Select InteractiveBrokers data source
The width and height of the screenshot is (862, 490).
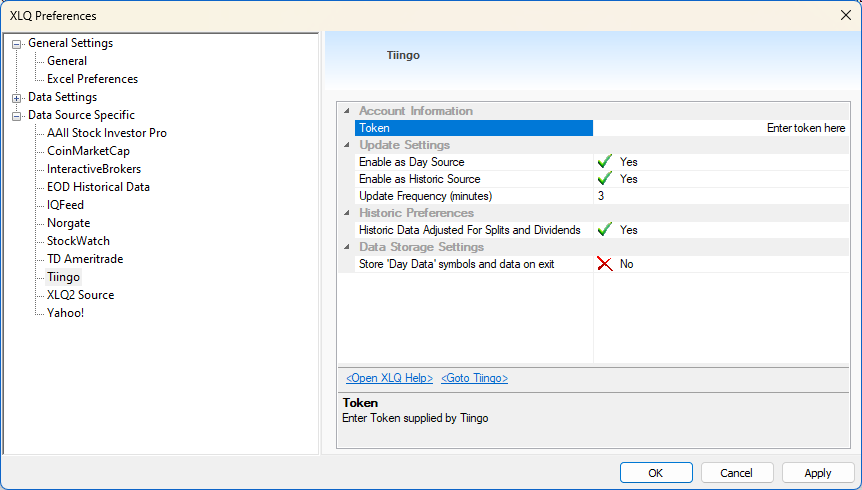(x=94, y=169)
